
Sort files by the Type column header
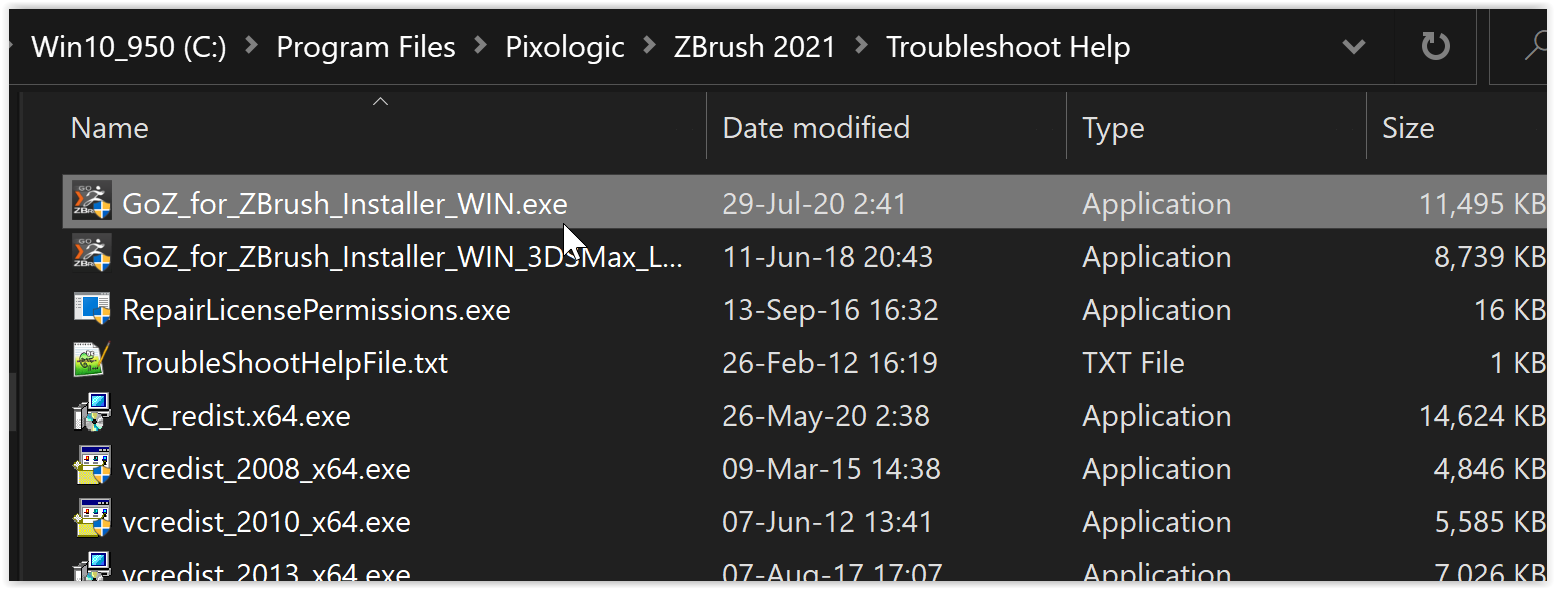coord(1113,127)
